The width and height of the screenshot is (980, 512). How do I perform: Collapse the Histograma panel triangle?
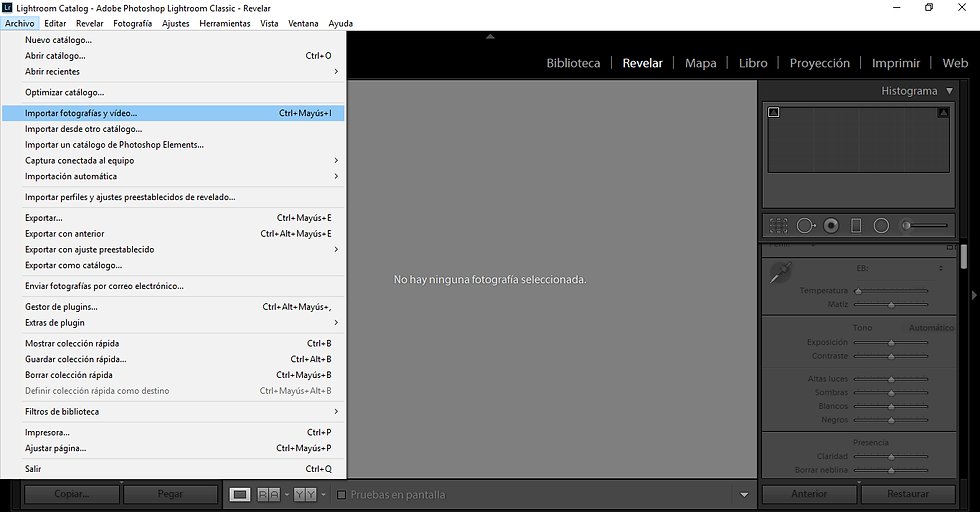(949, 91)
